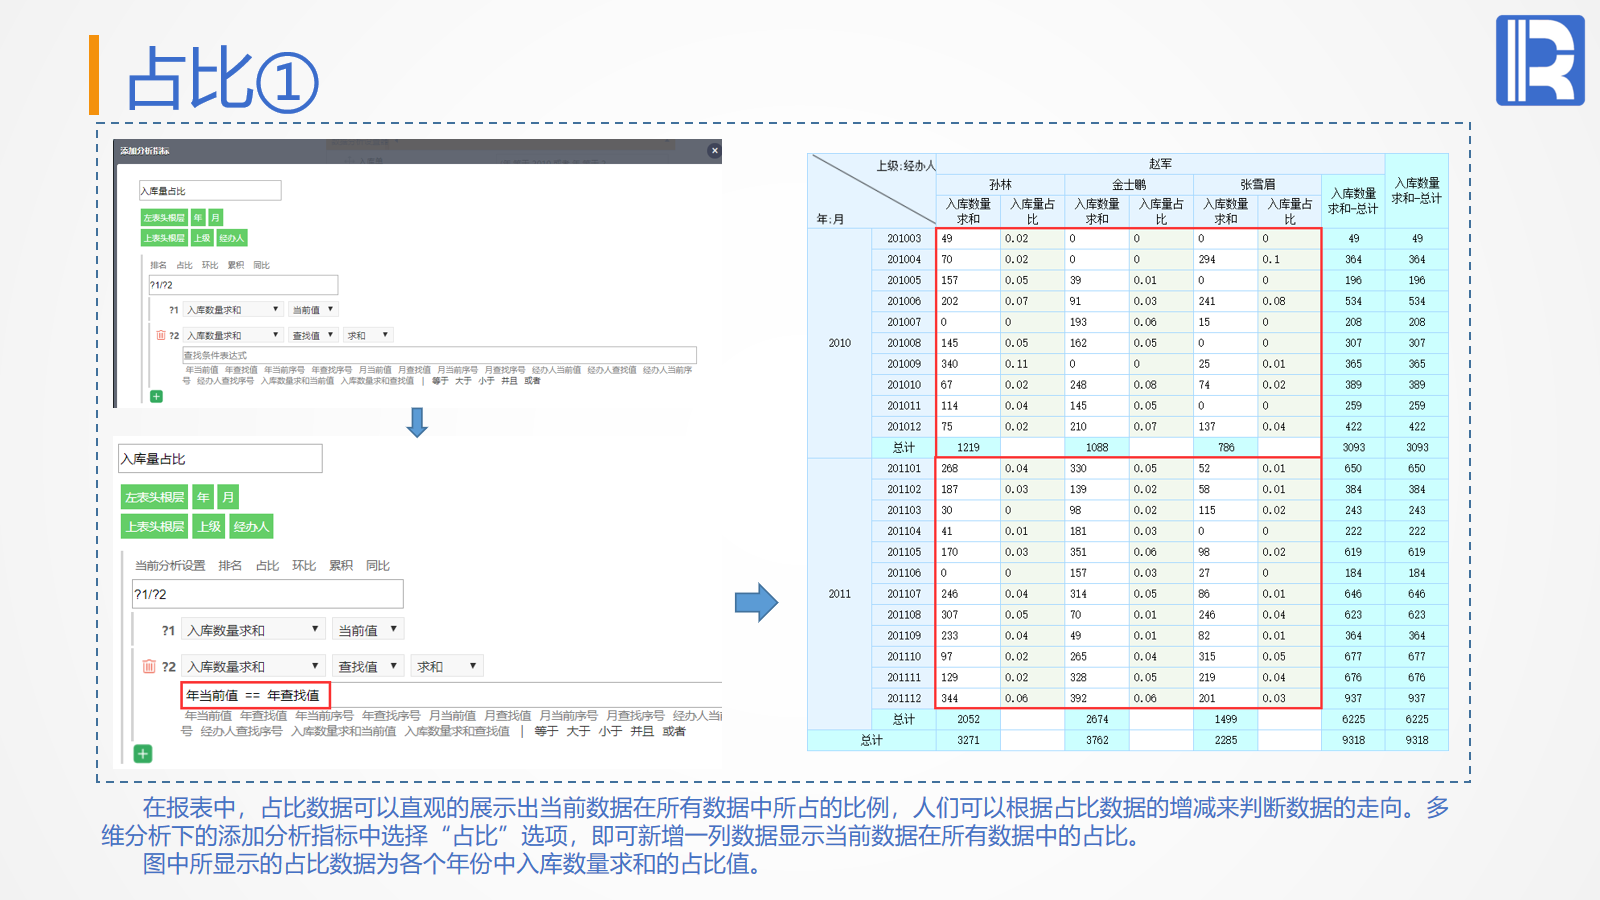Click the 2285 grand total cell
Viewport: 1600px width, 900px height.
click(1226, 740)
